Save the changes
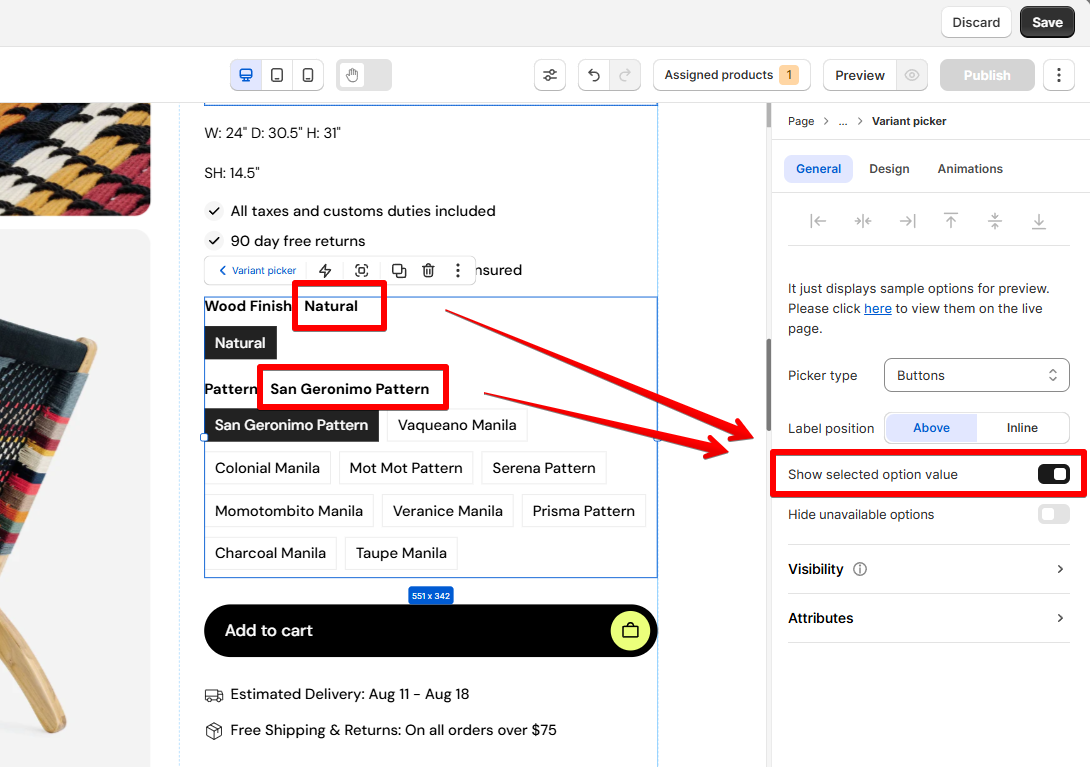Screen dimensions: 1092x767 [1047, 22]
